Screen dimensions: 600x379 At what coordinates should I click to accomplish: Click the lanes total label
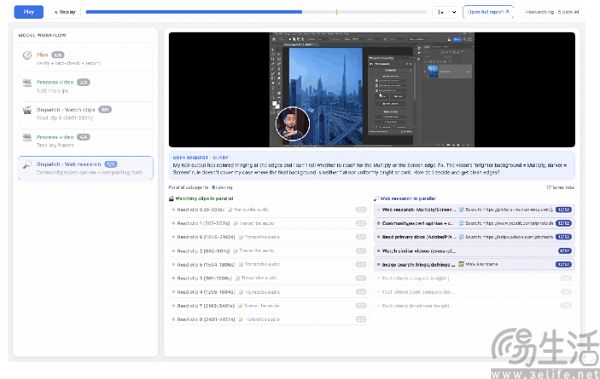pos(560,188)
